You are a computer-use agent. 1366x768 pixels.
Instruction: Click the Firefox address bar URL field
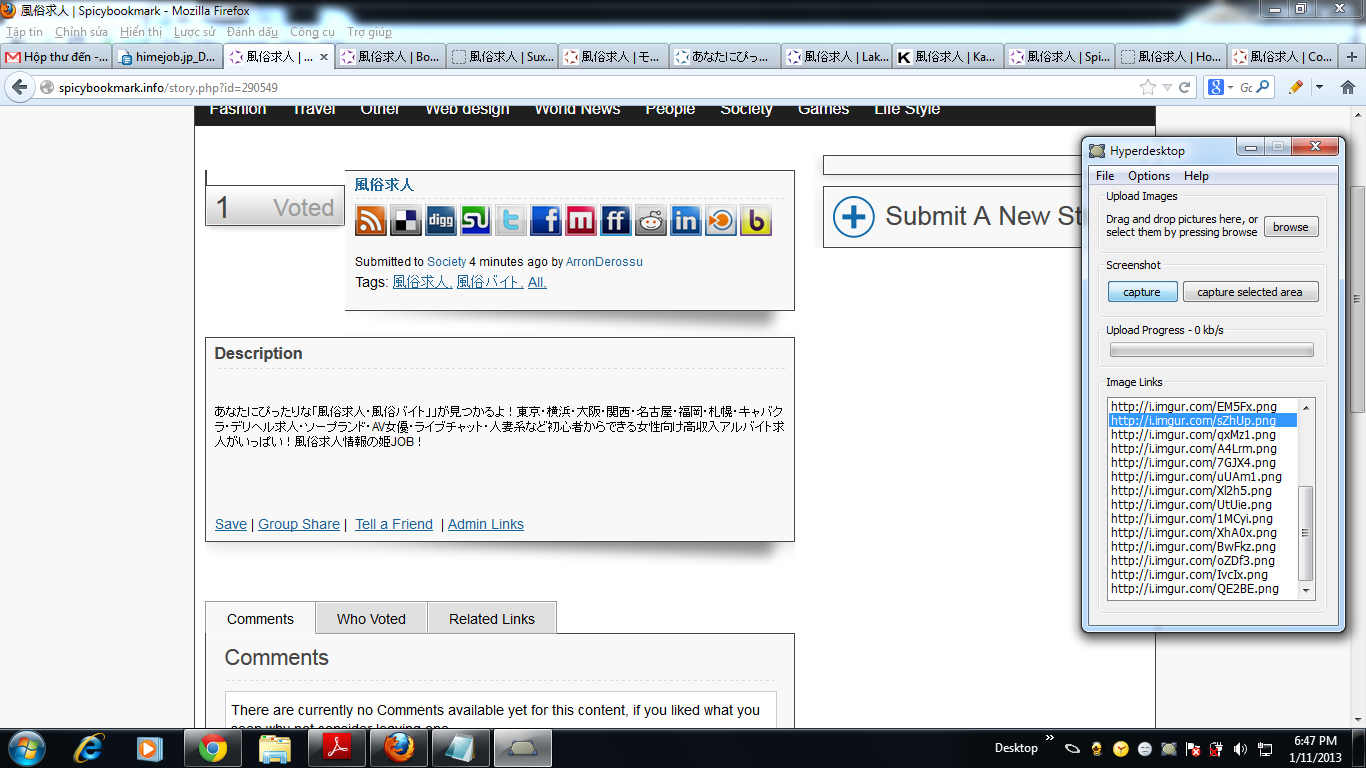pyautogui.click(x=596, y=88)
